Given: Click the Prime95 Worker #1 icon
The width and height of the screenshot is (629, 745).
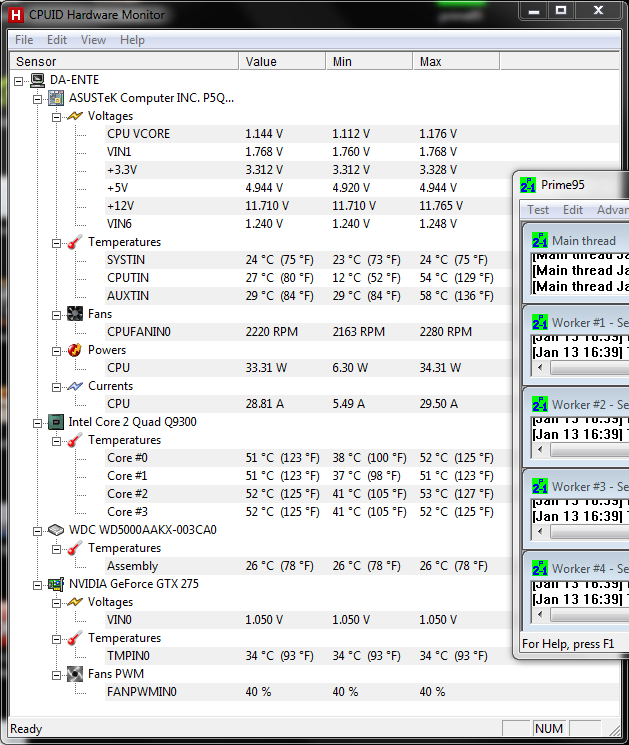Looking at the screenshot, I should pos(540,323).
